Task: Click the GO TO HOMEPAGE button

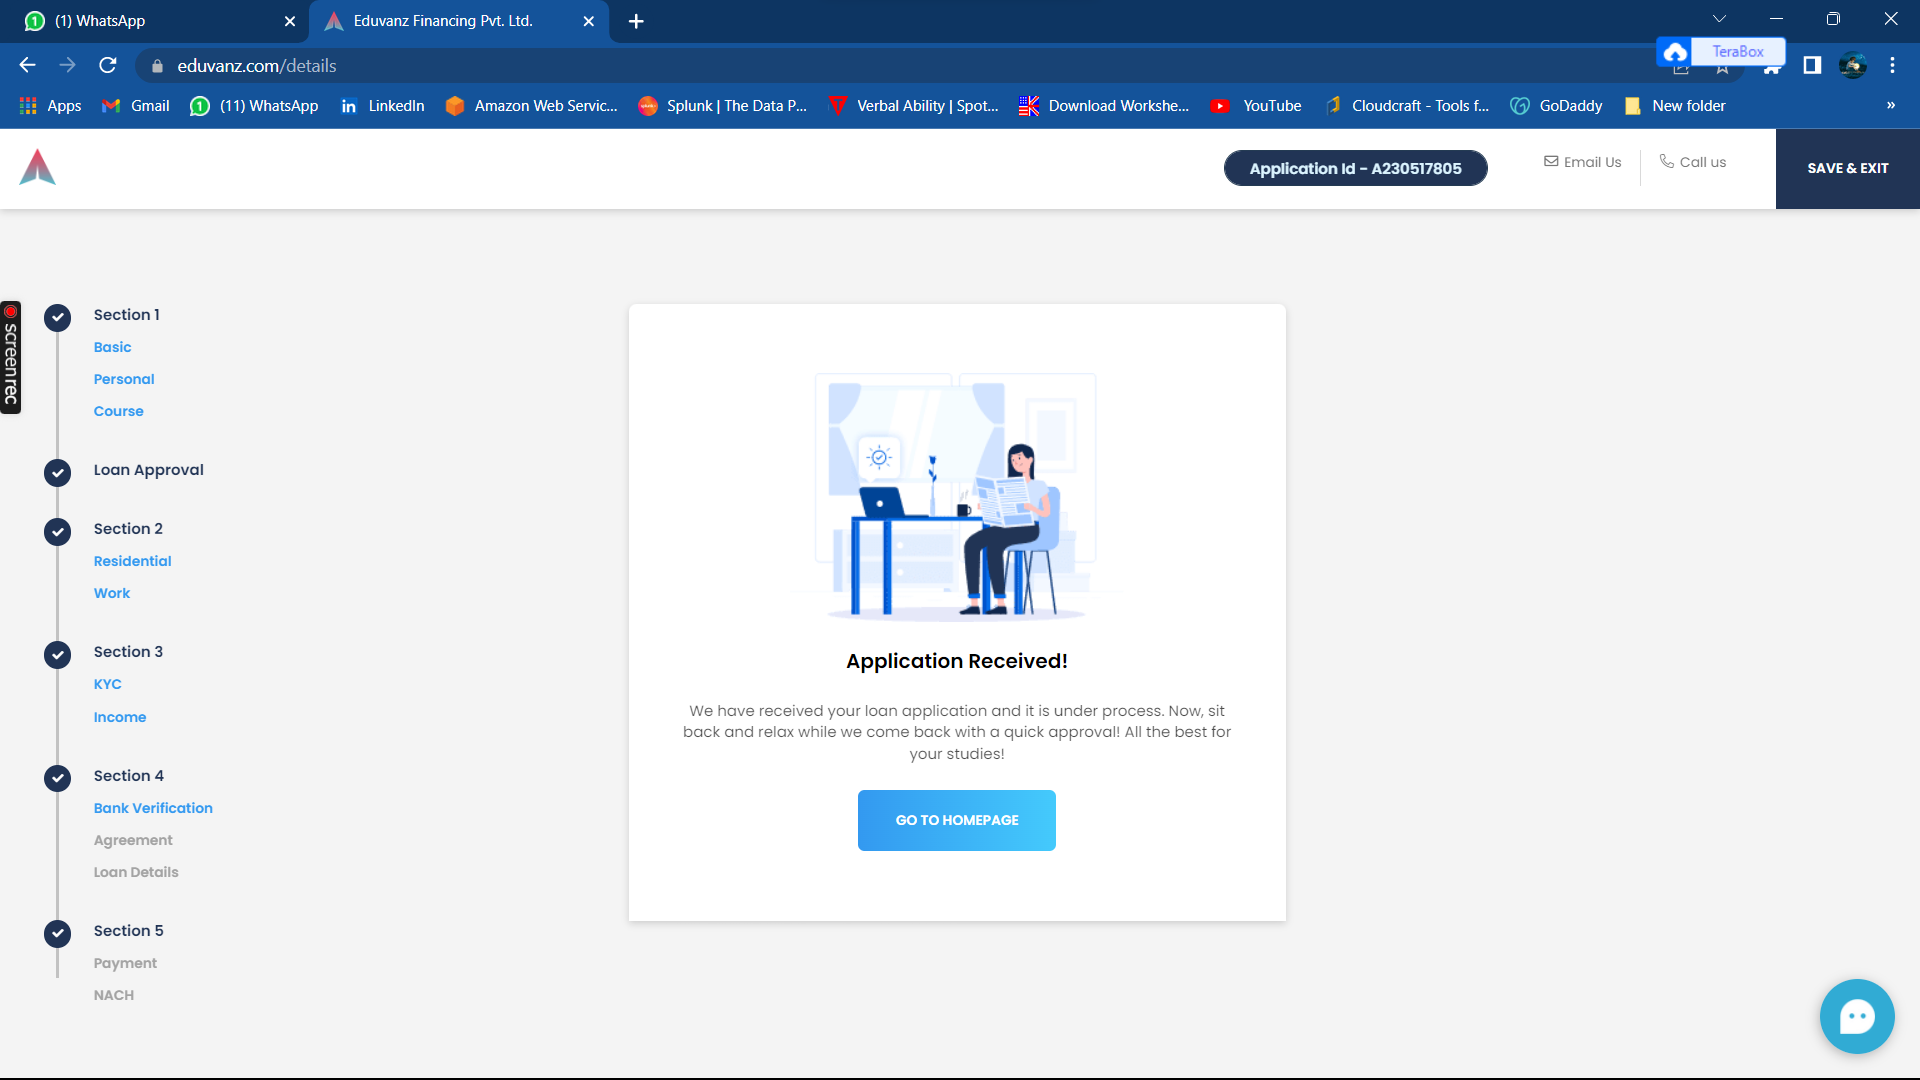Action: [x=956, y=820]
